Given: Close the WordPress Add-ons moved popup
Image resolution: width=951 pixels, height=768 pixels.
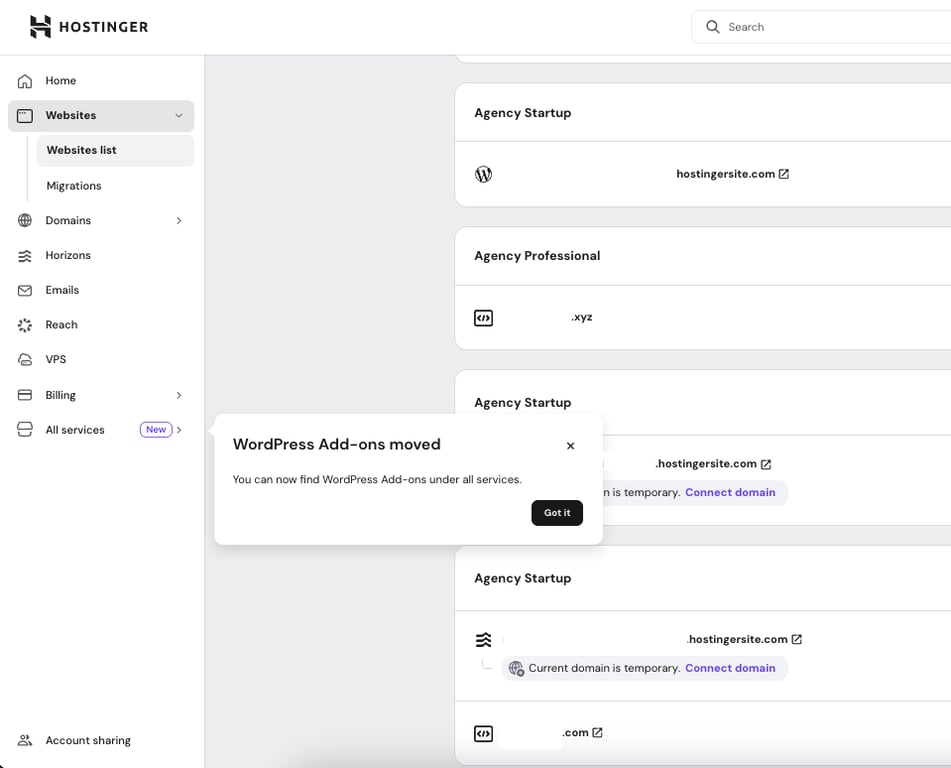Looking at the screenshot, I should pyautogui.click(x=570, y=446).
